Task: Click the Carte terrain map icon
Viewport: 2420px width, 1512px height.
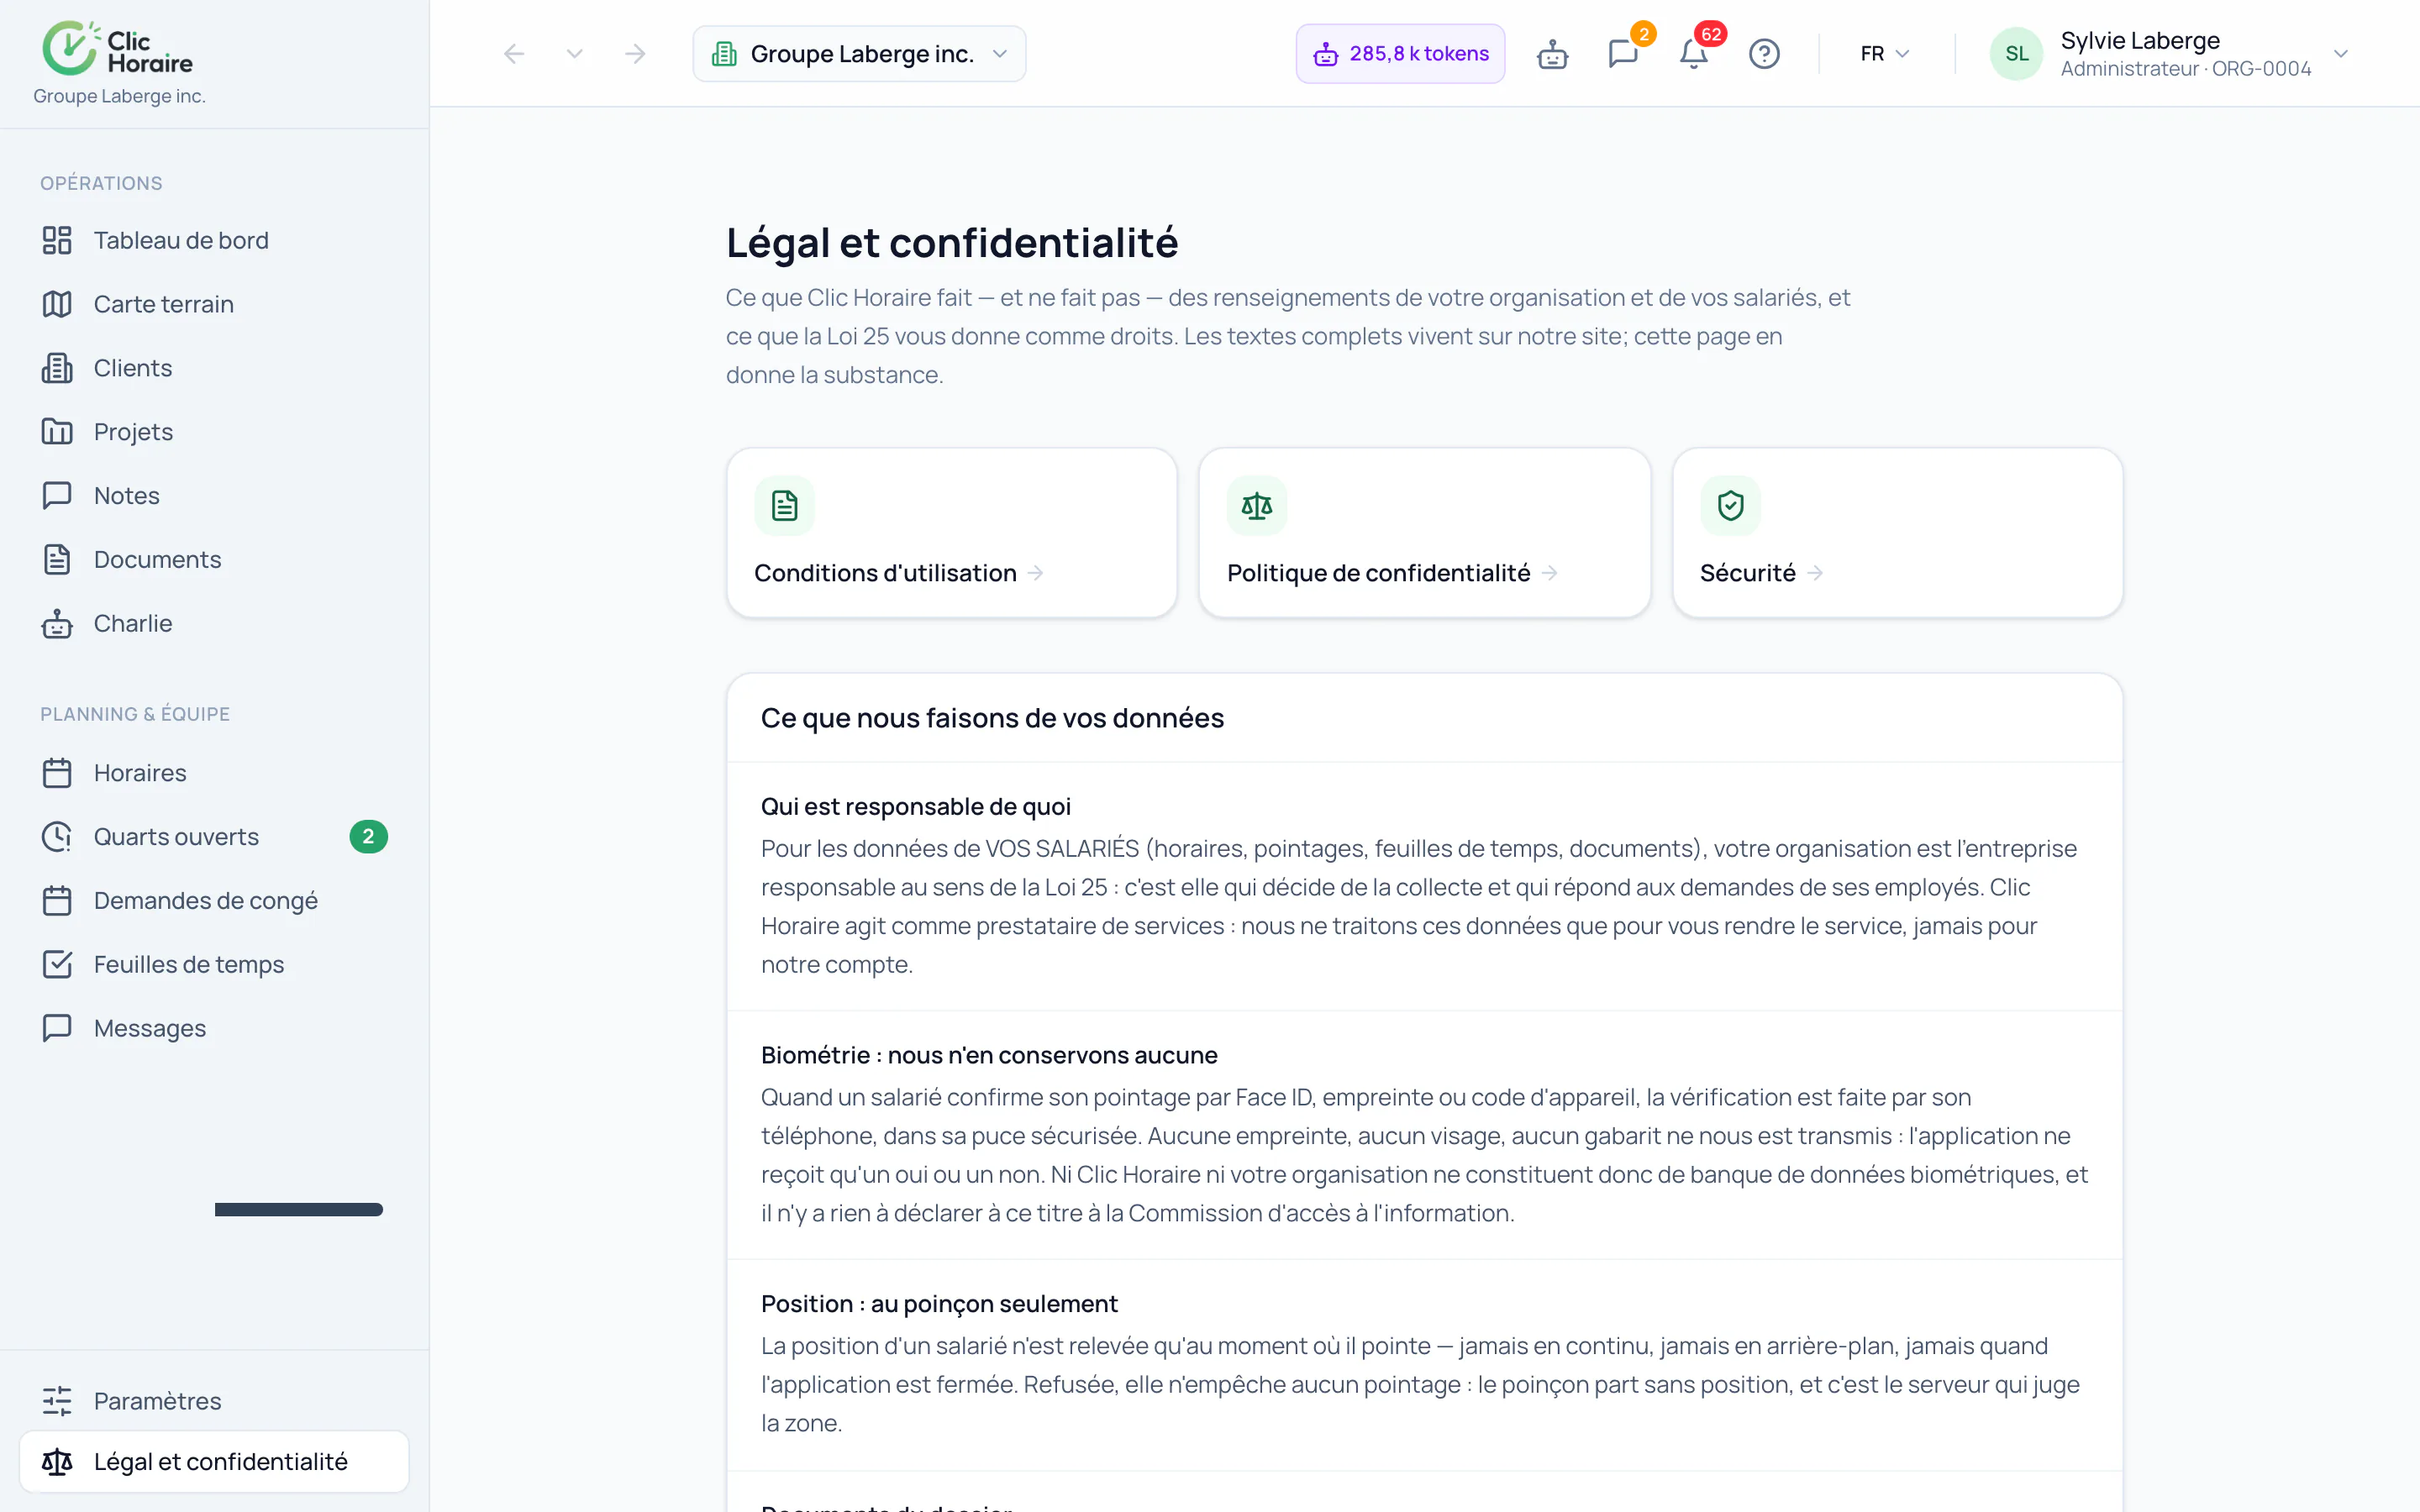Action: (x=57, y=304)
